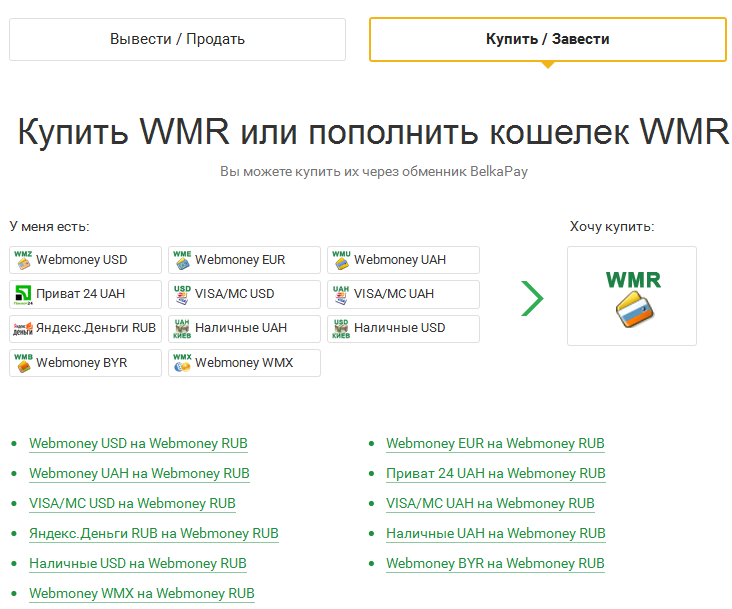Choose the Webmoney WMX label
This screenshot has width=732, height=609.
tap(244, 363)
